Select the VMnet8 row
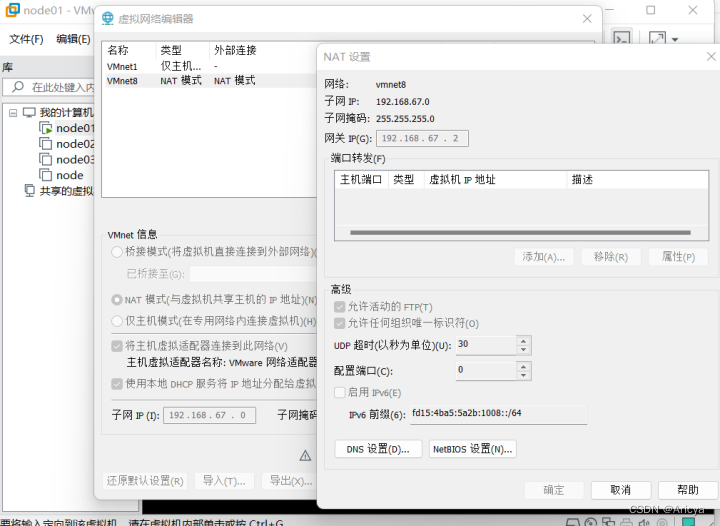Image resolution: width=720 pixels, height=526 pixels. [211, 81]
